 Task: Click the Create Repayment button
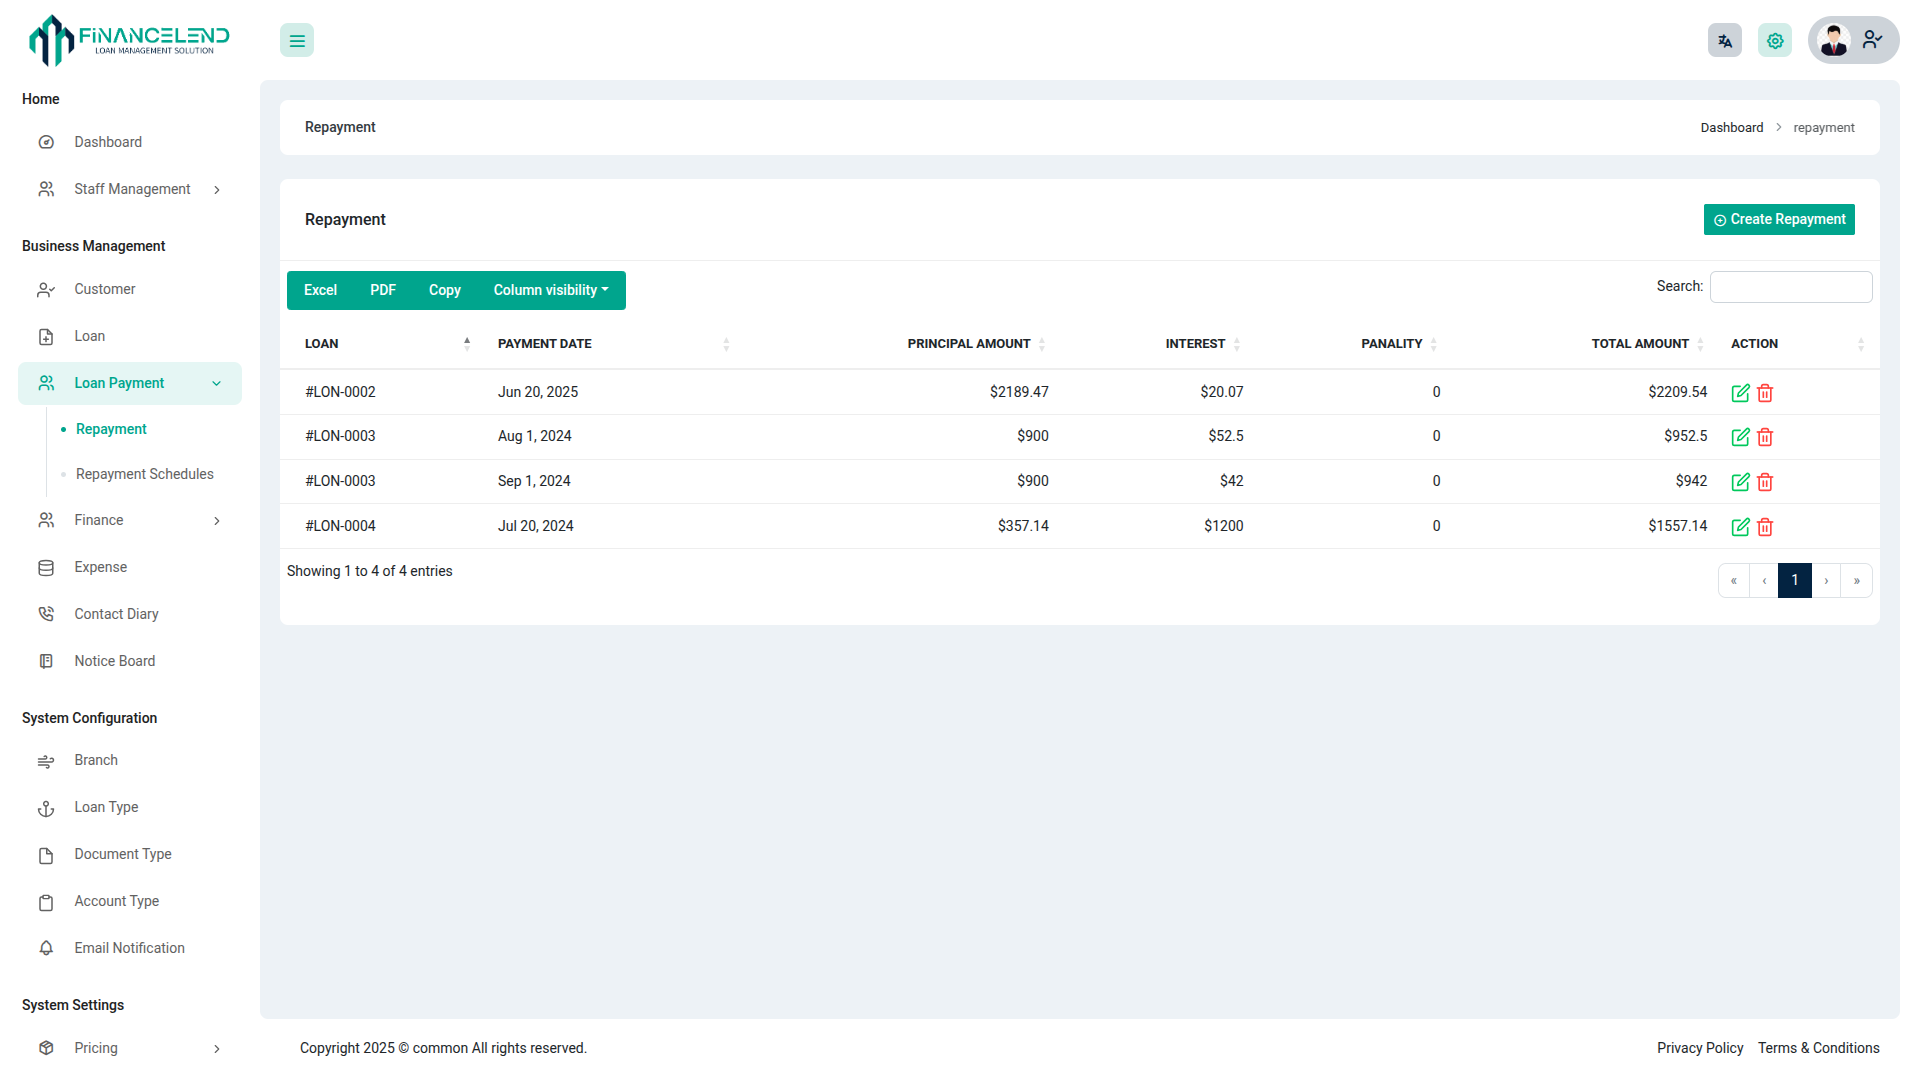point(1778,219)
